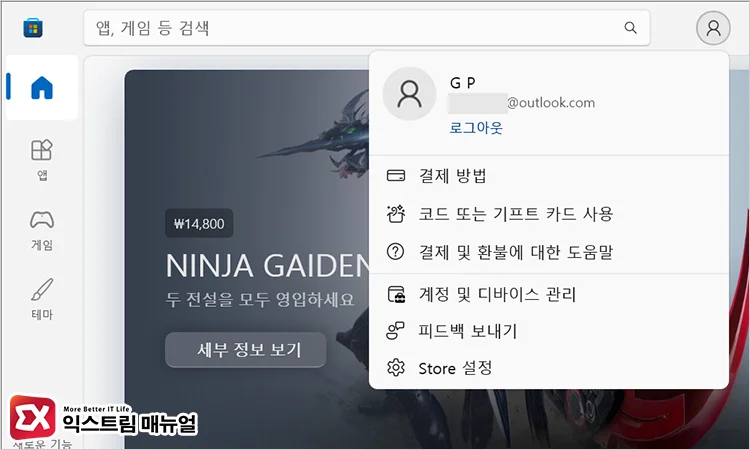Click the large avatar in account flyout
Screen dimensions: 750x450
coord(409,94)
